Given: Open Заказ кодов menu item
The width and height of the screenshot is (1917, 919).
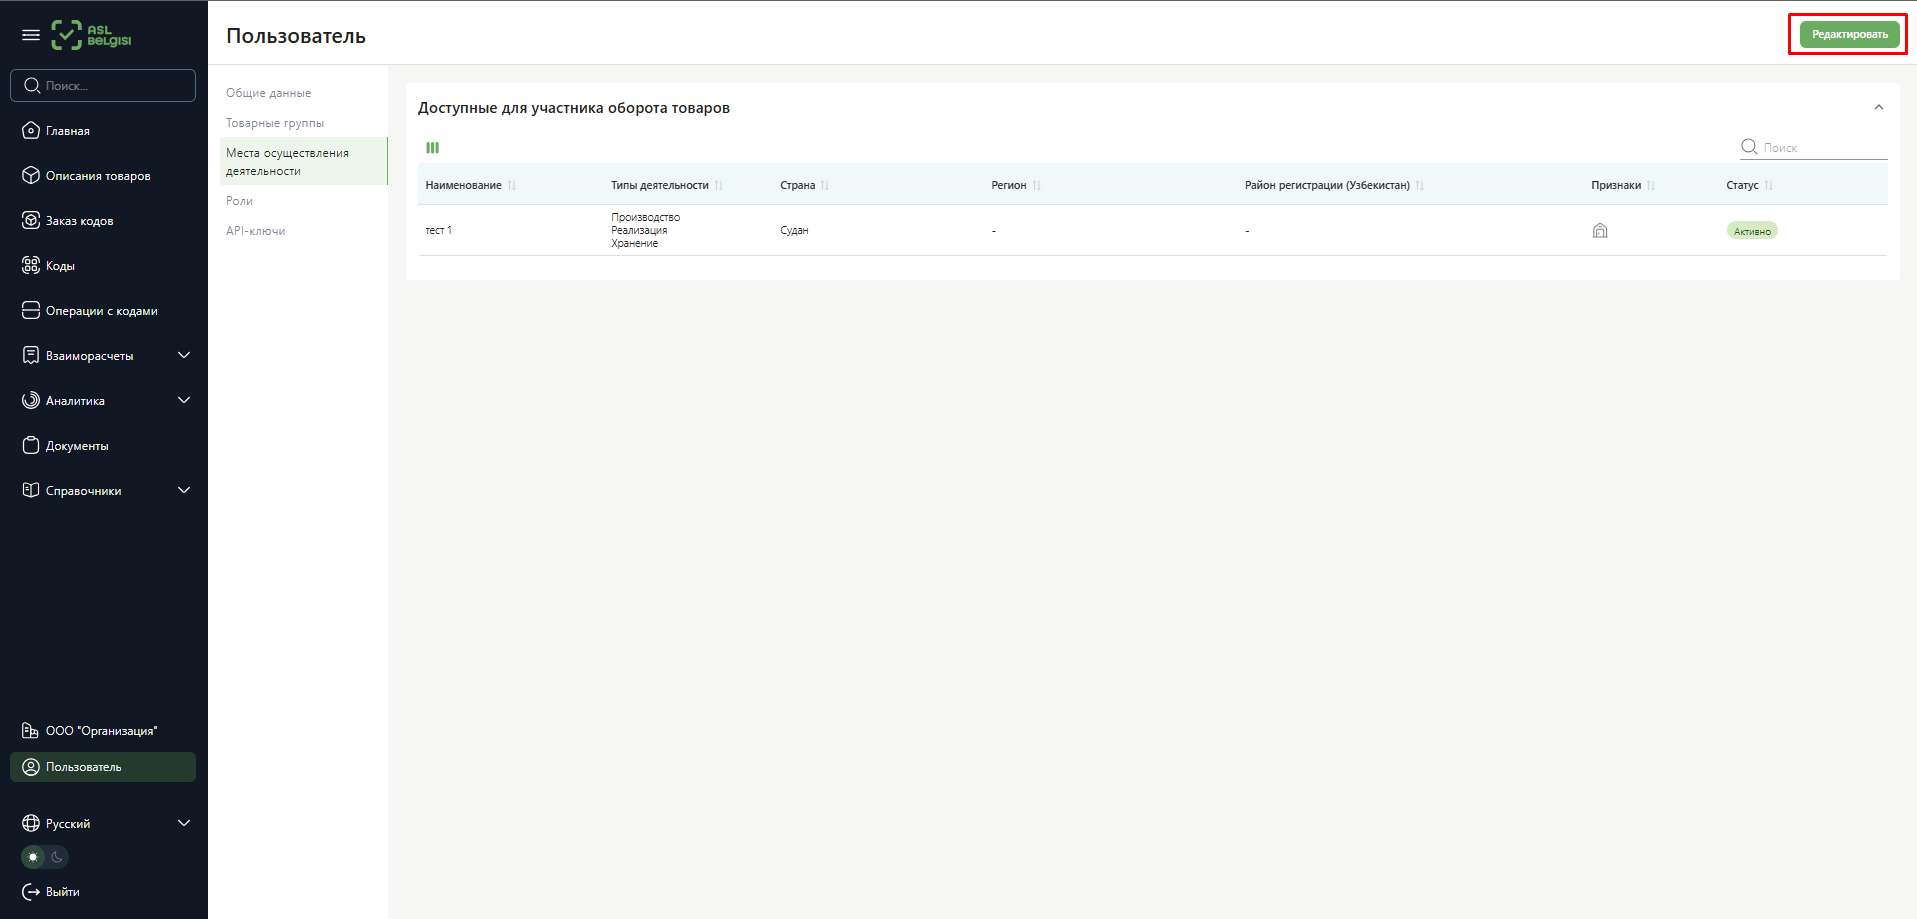Looking at the screenshot, I should coord(80,221).
